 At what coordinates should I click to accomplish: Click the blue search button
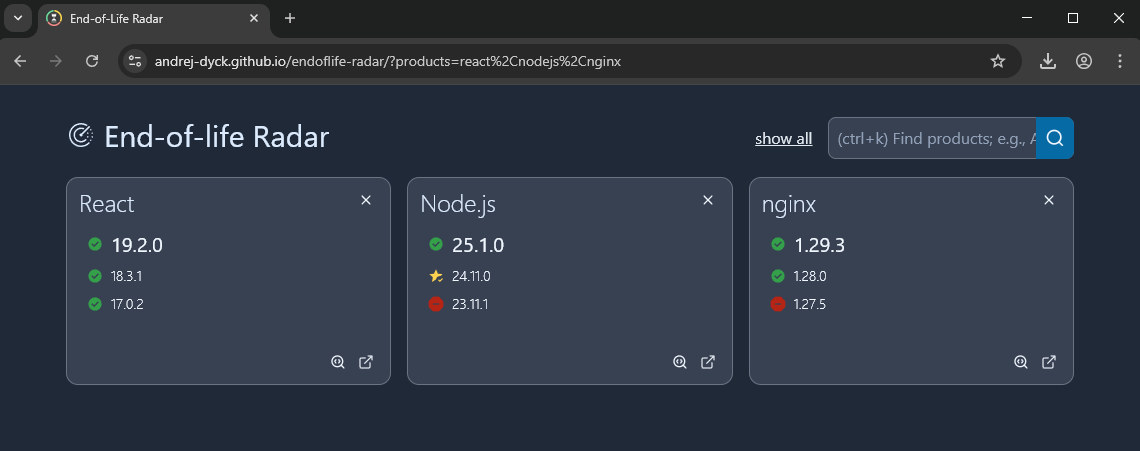(x=1055, y=138)
